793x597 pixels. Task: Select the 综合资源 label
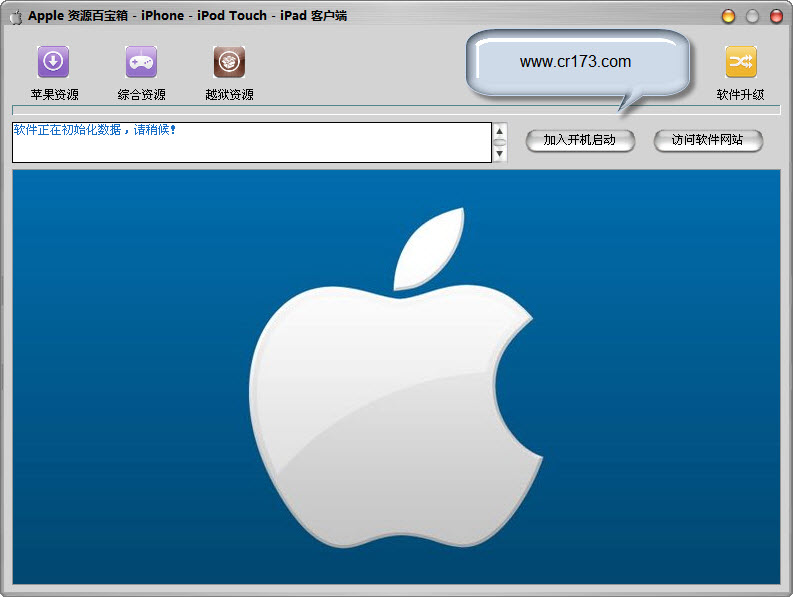142,95
